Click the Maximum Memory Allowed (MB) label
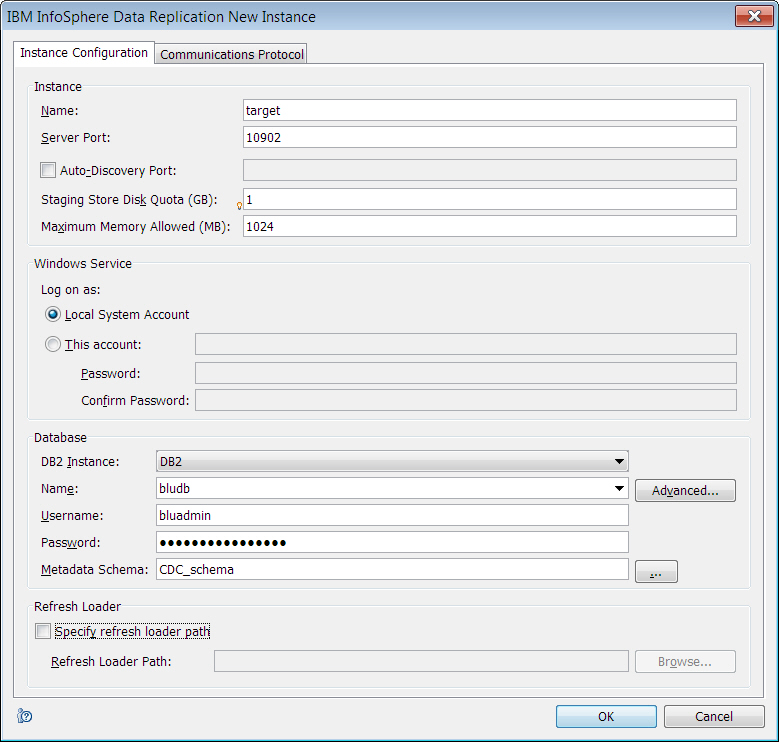Image resolution: width=779 pixels, height=742 pixels. tap(136, 226)
